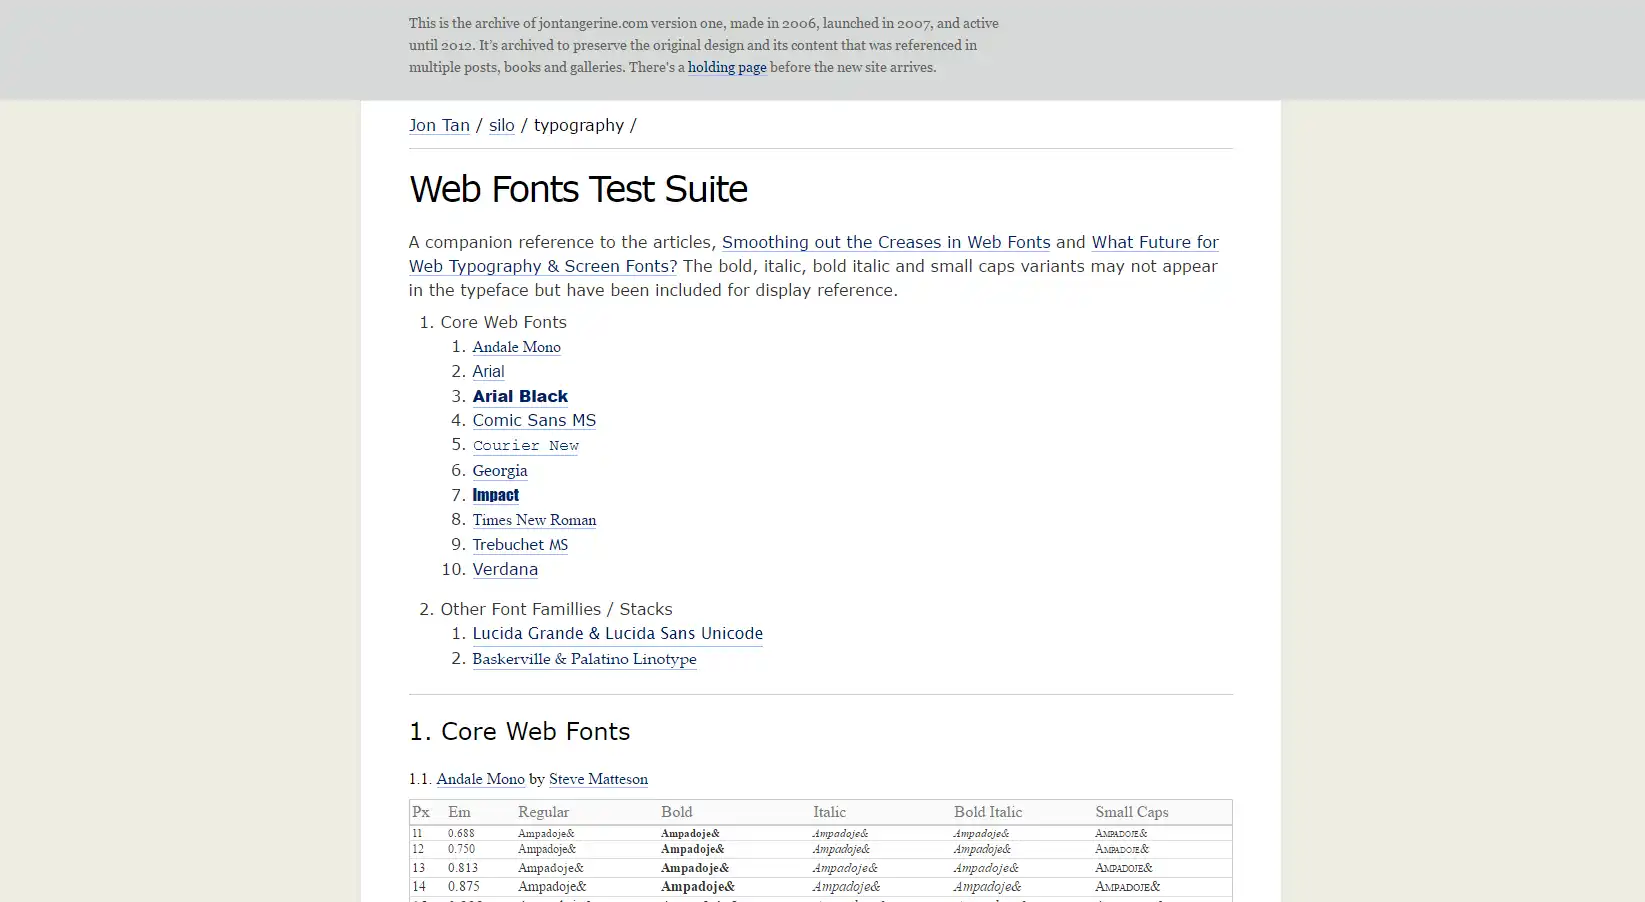This screenshot has width=1645, height=902.
Task: Jump to Andale Mono in contents list
Action: coord(516,347)
